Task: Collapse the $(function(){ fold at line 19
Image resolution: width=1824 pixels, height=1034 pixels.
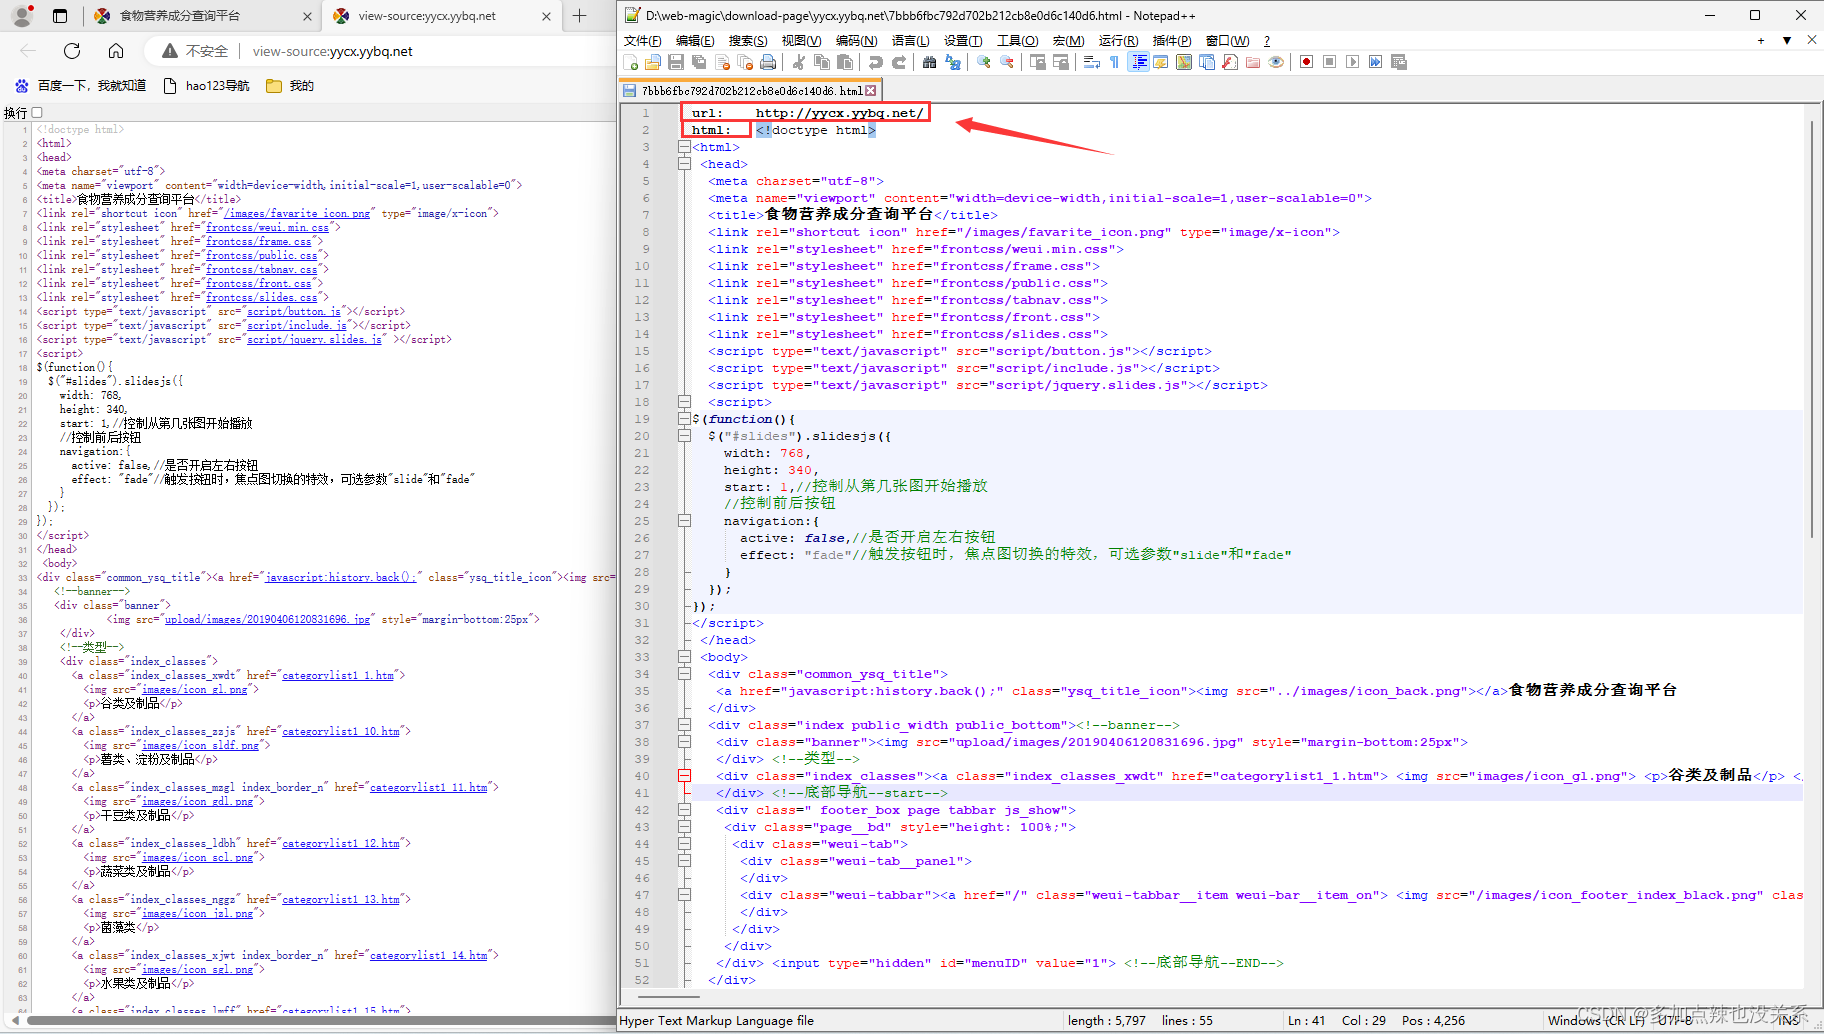Action: point(684,419)
